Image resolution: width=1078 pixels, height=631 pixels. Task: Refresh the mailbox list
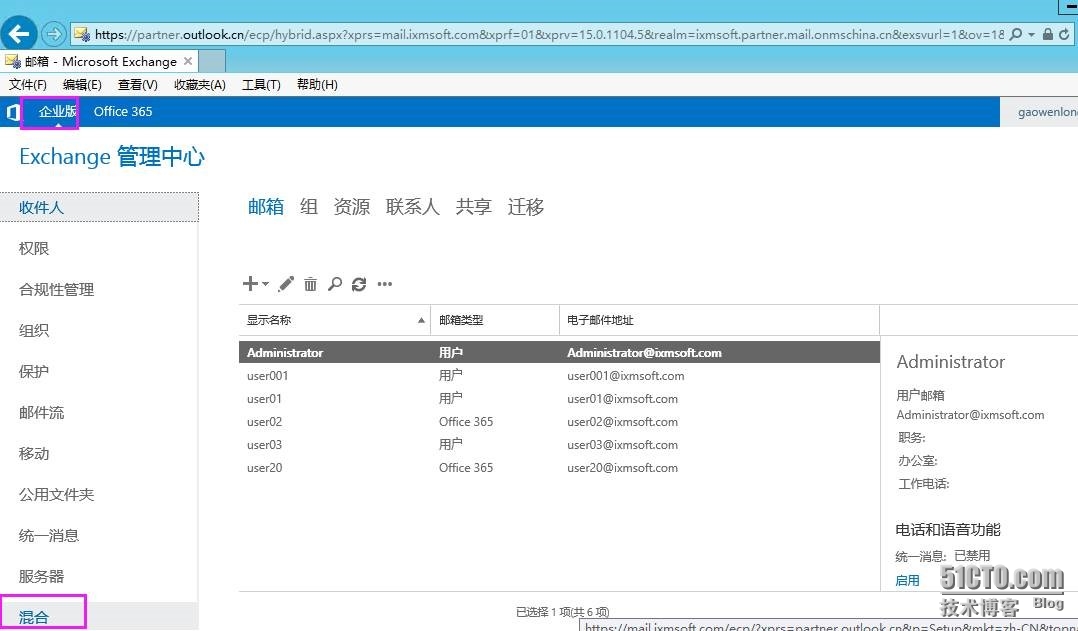(x=359, y=284)
